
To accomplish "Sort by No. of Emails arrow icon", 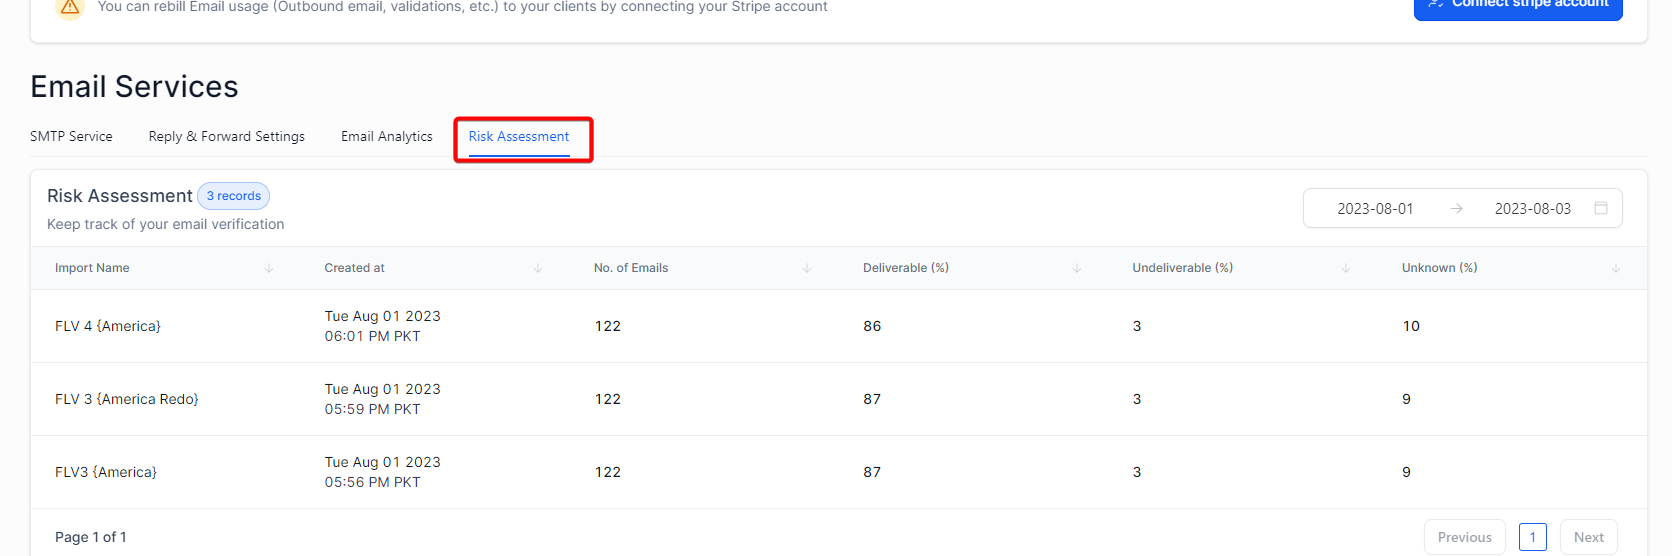I will 807,268.
